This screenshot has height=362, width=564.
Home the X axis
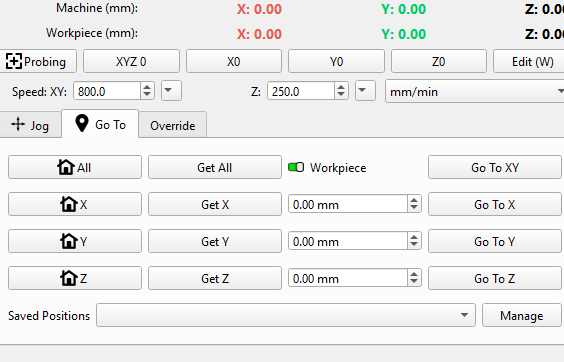[75, 204]
